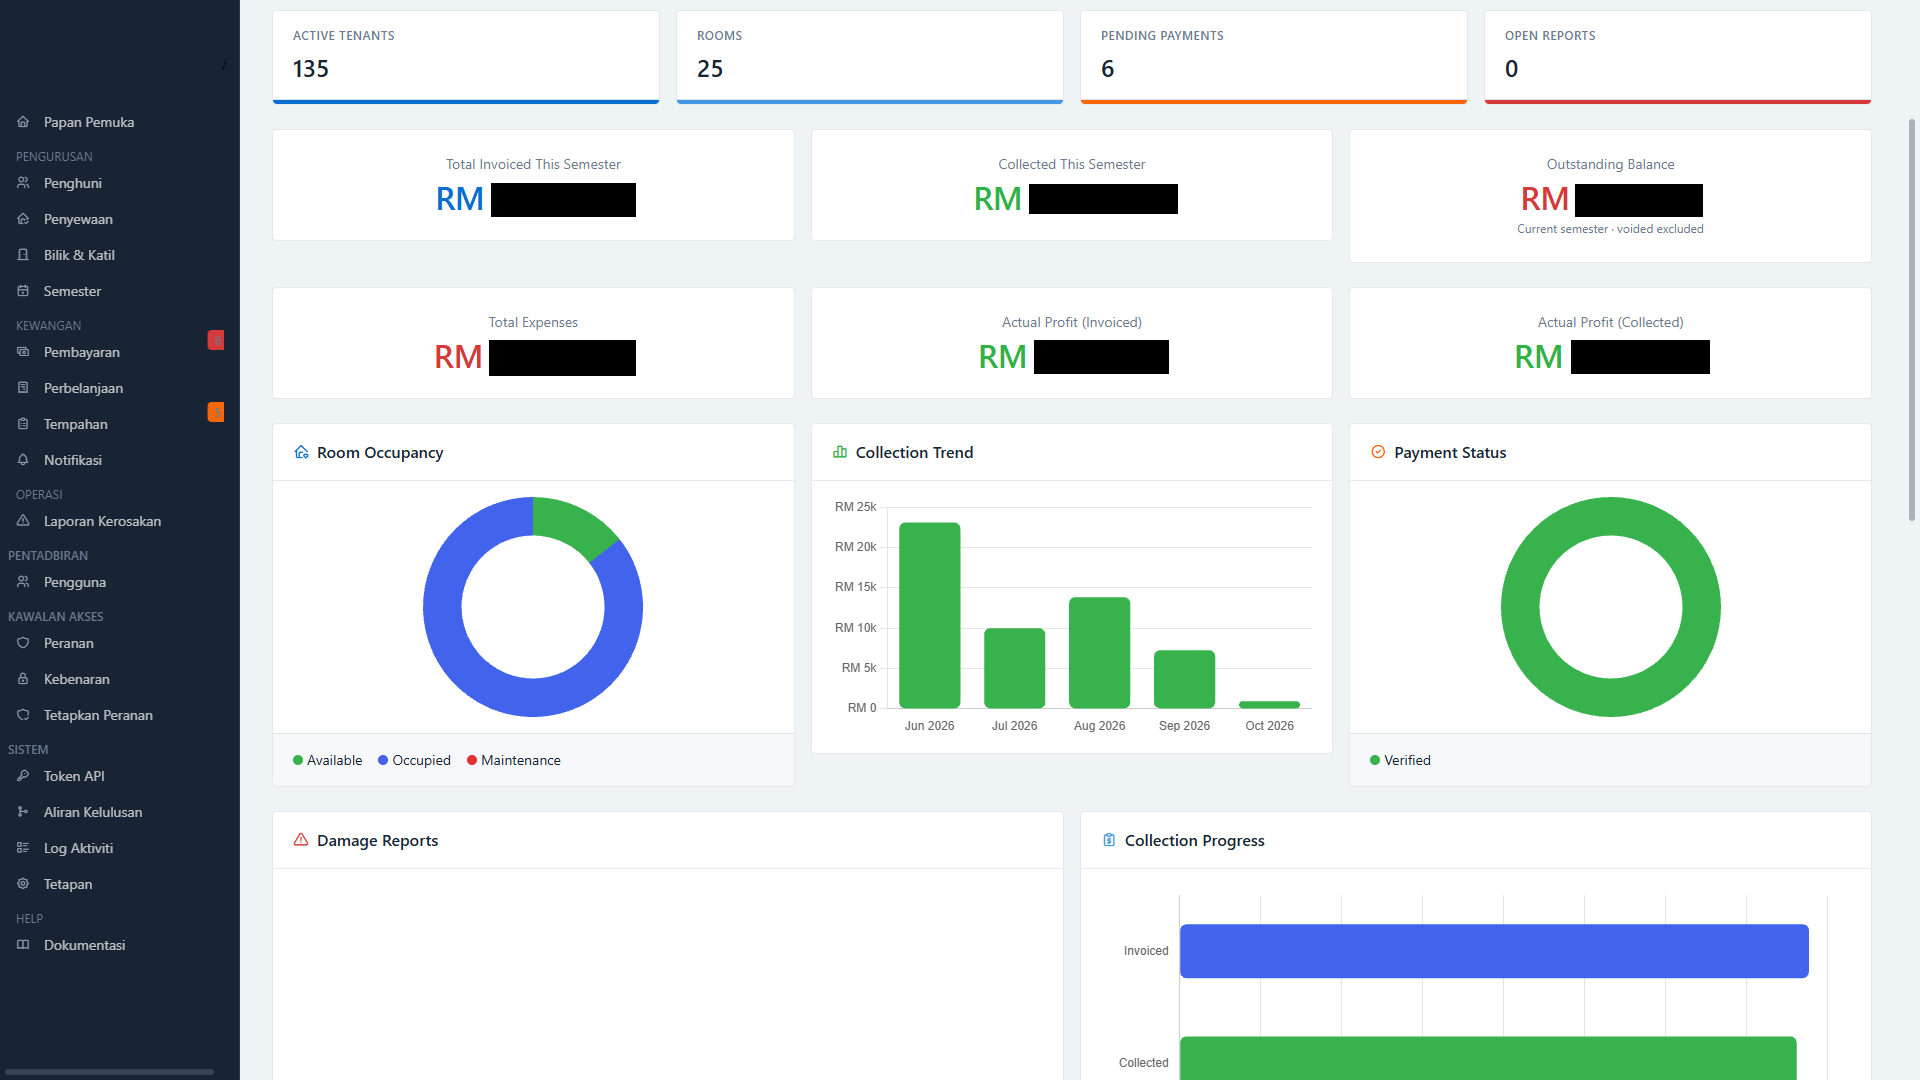Click the Tetapan gear icon
Image resolution: width=1920 pixels, height=1080 pixels.
click(23, 884)
